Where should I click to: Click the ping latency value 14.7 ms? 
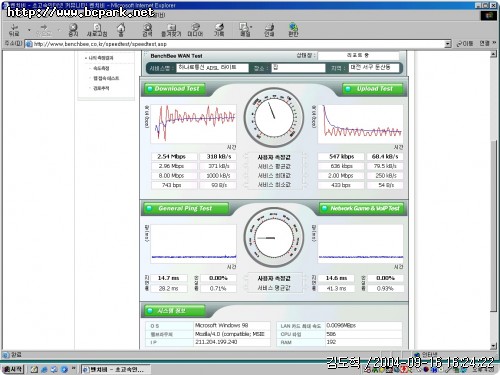pos(168,278)
